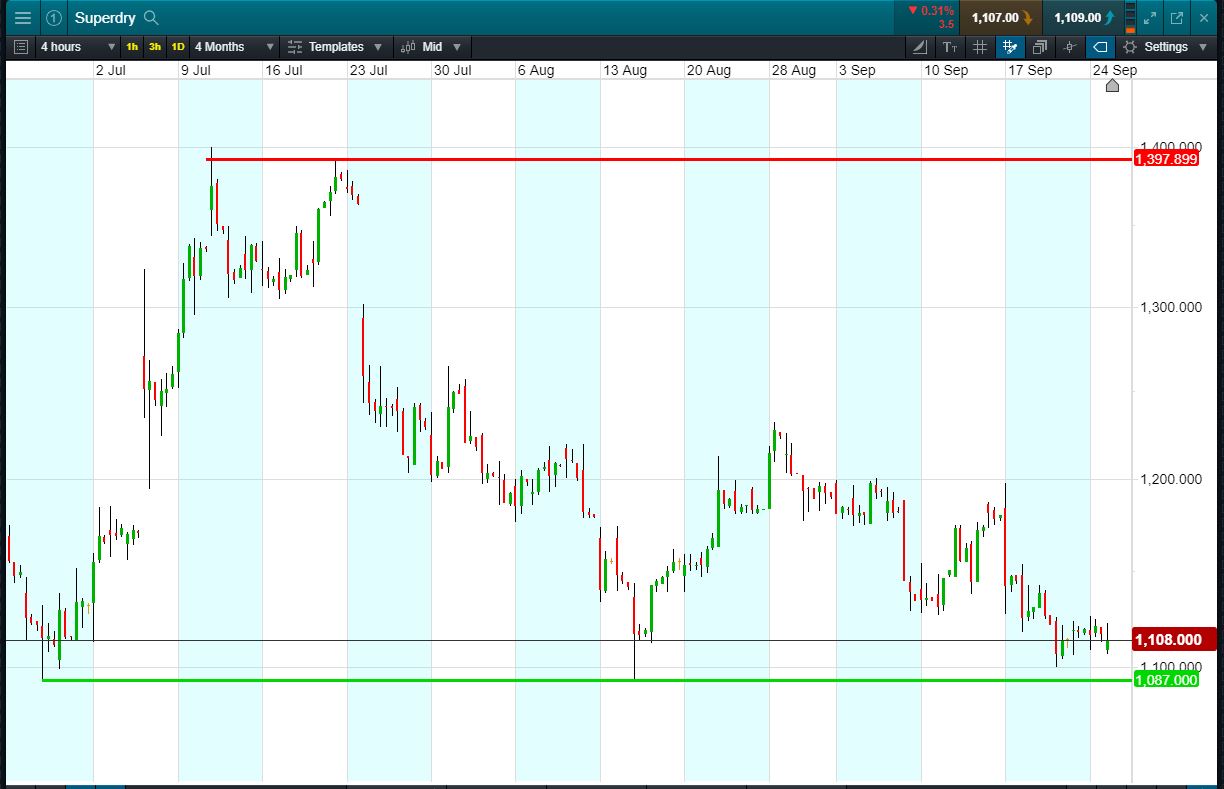Open the chart list panel icon
Screen dimensions: 1224x789
click(x=21, y=47)
